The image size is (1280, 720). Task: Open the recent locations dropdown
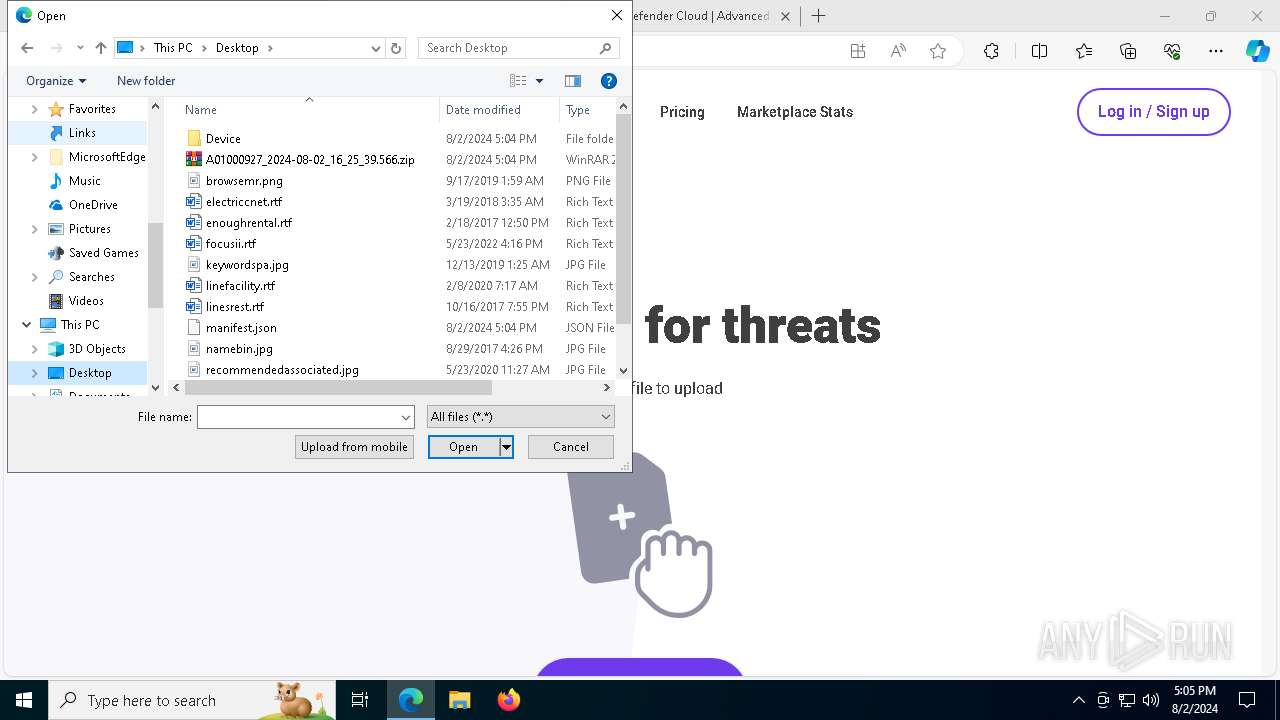coord(80,48)
